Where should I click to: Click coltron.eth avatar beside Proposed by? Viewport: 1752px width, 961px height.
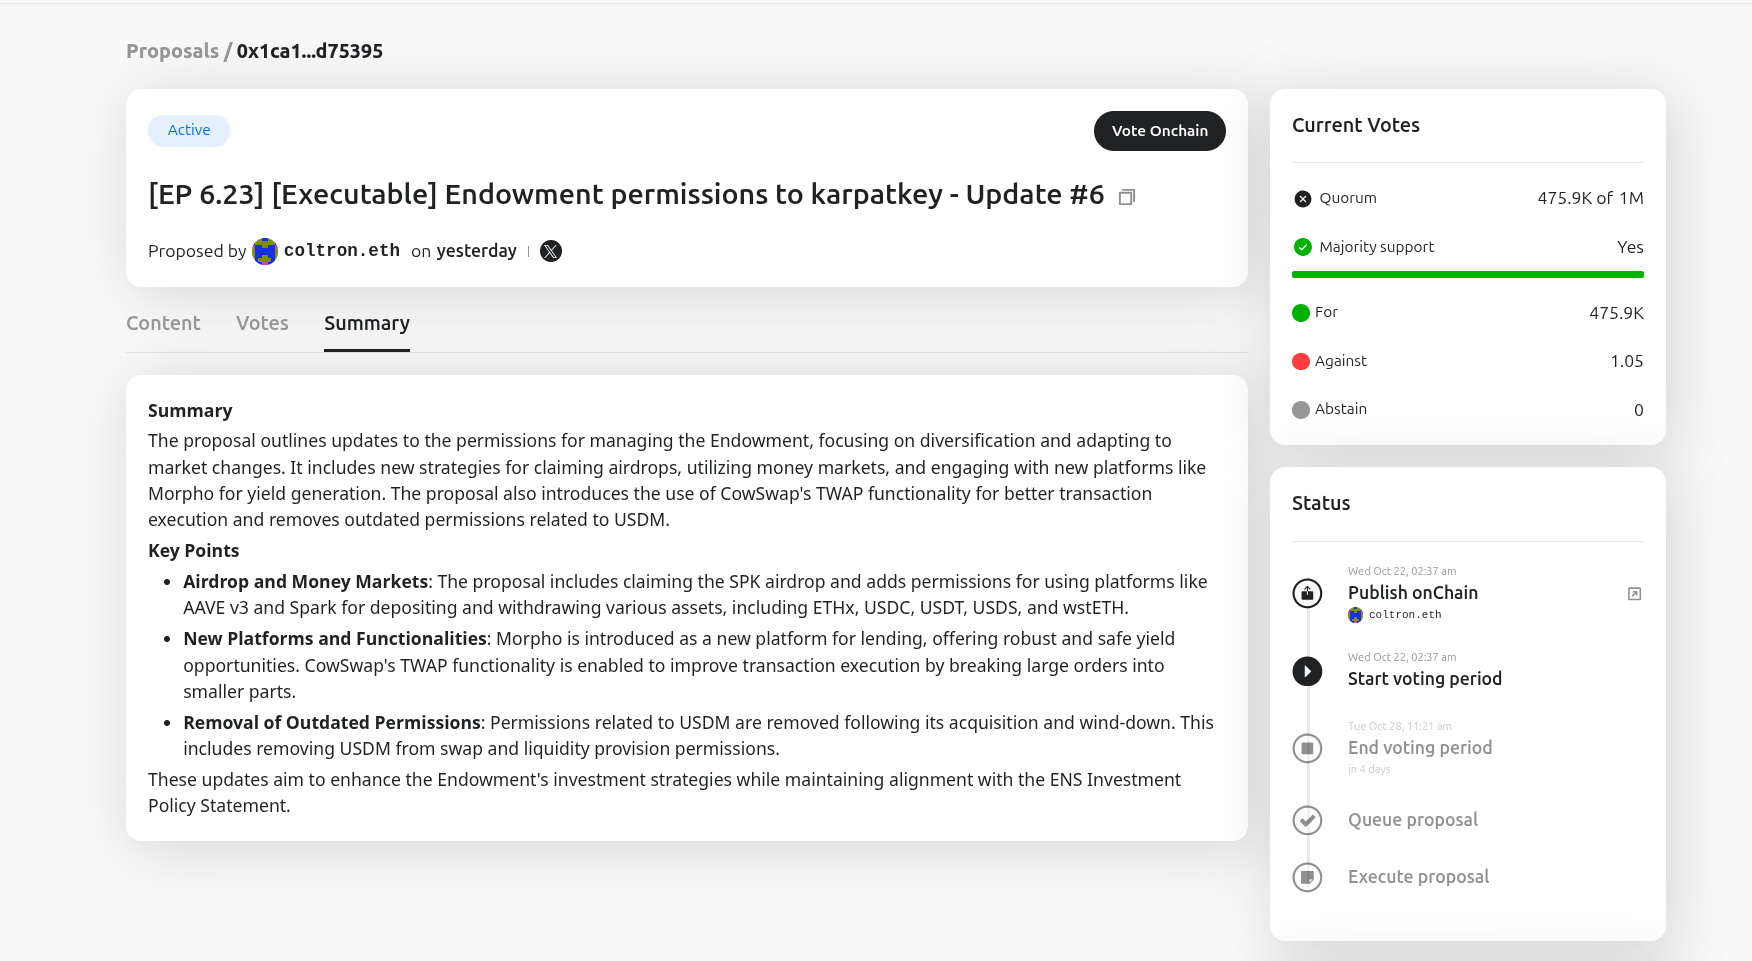(265, 251)
